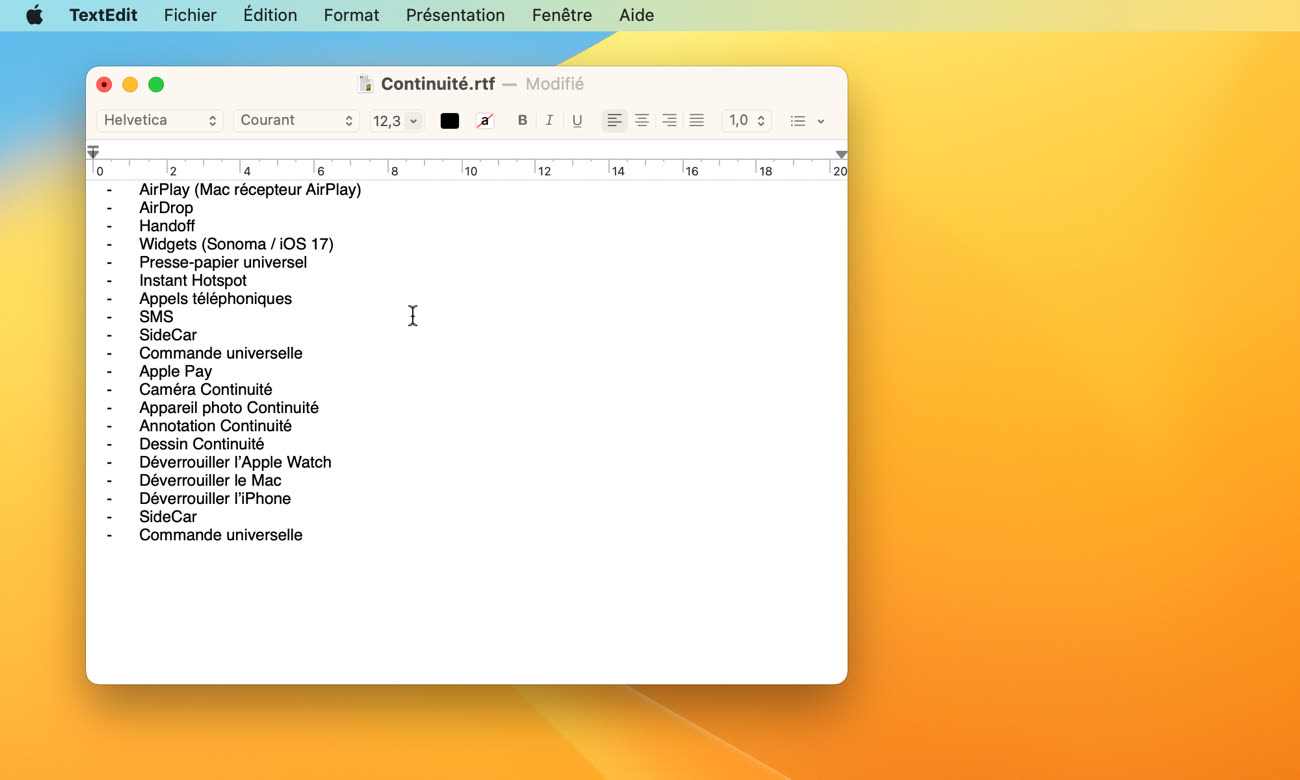The image size is (1300, 780).
Task: Open the 1,0 line spacing dropdown
Action: click(746, 120)
